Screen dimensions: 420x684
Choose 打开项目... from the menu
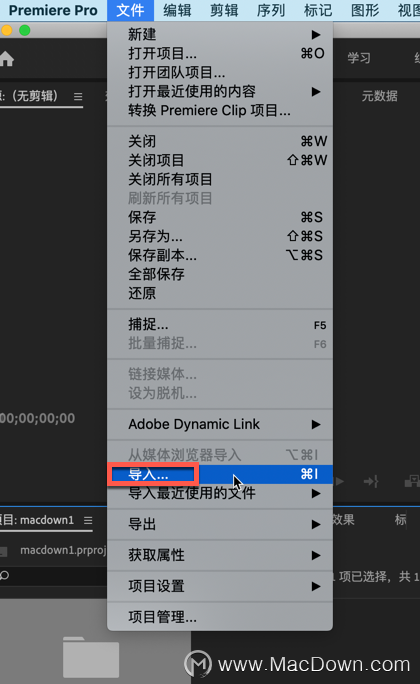(x=220, y=54)
